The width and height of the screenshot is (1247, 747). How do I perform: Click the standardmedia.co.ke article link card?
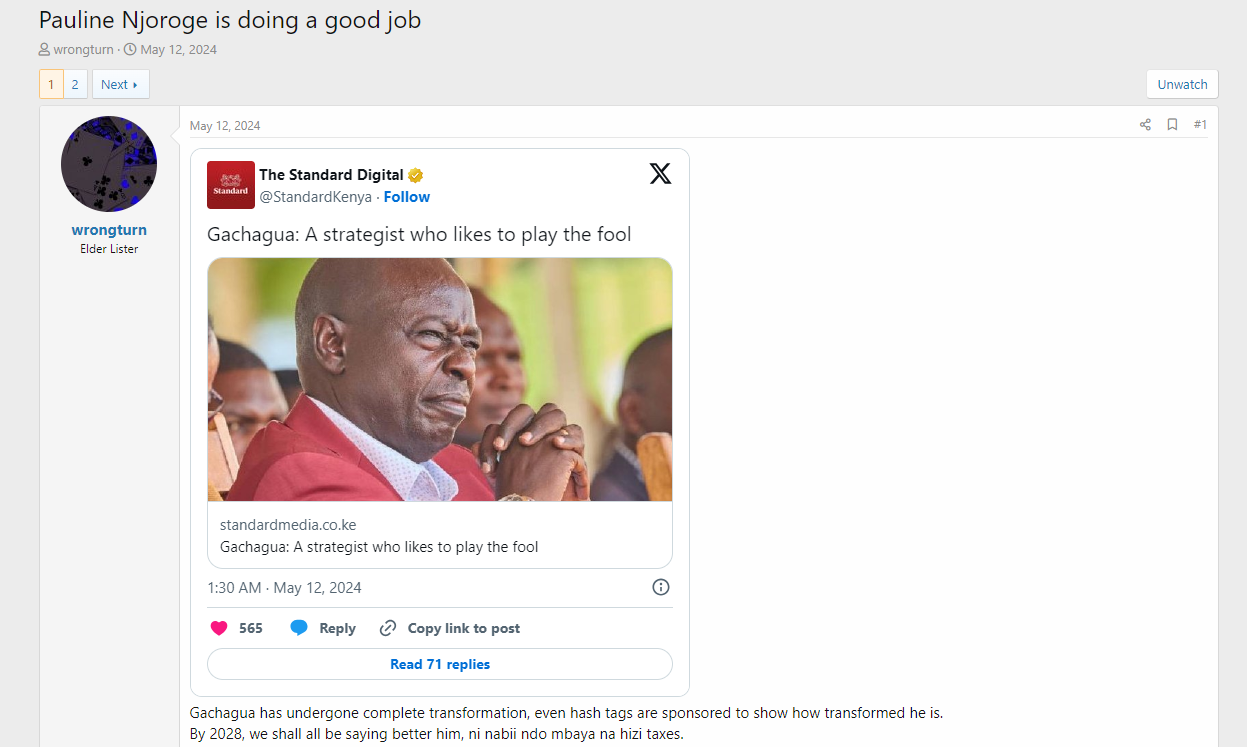click(x=440, y=536)
